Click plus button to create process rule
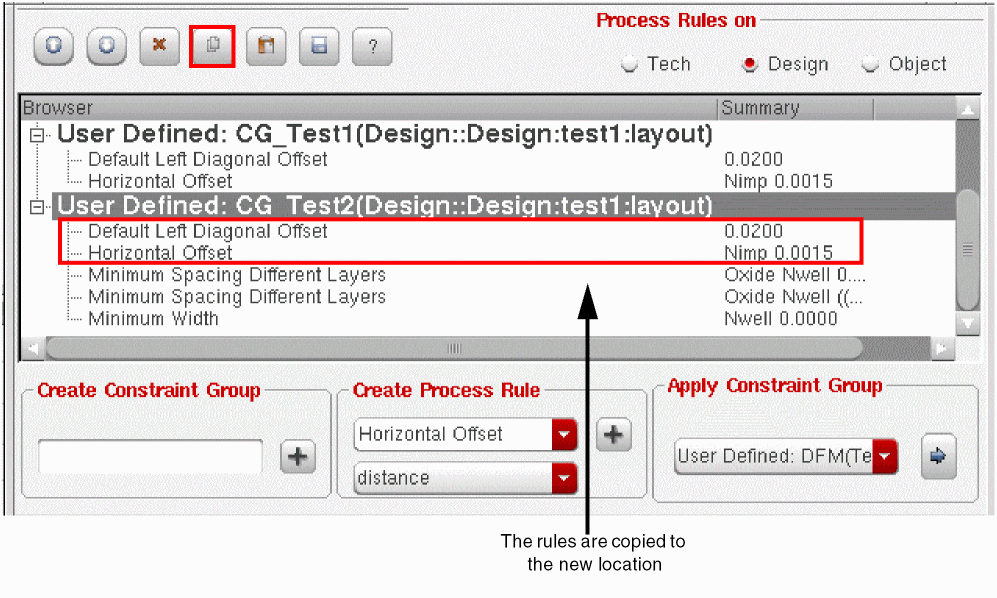 click(614, 435)
